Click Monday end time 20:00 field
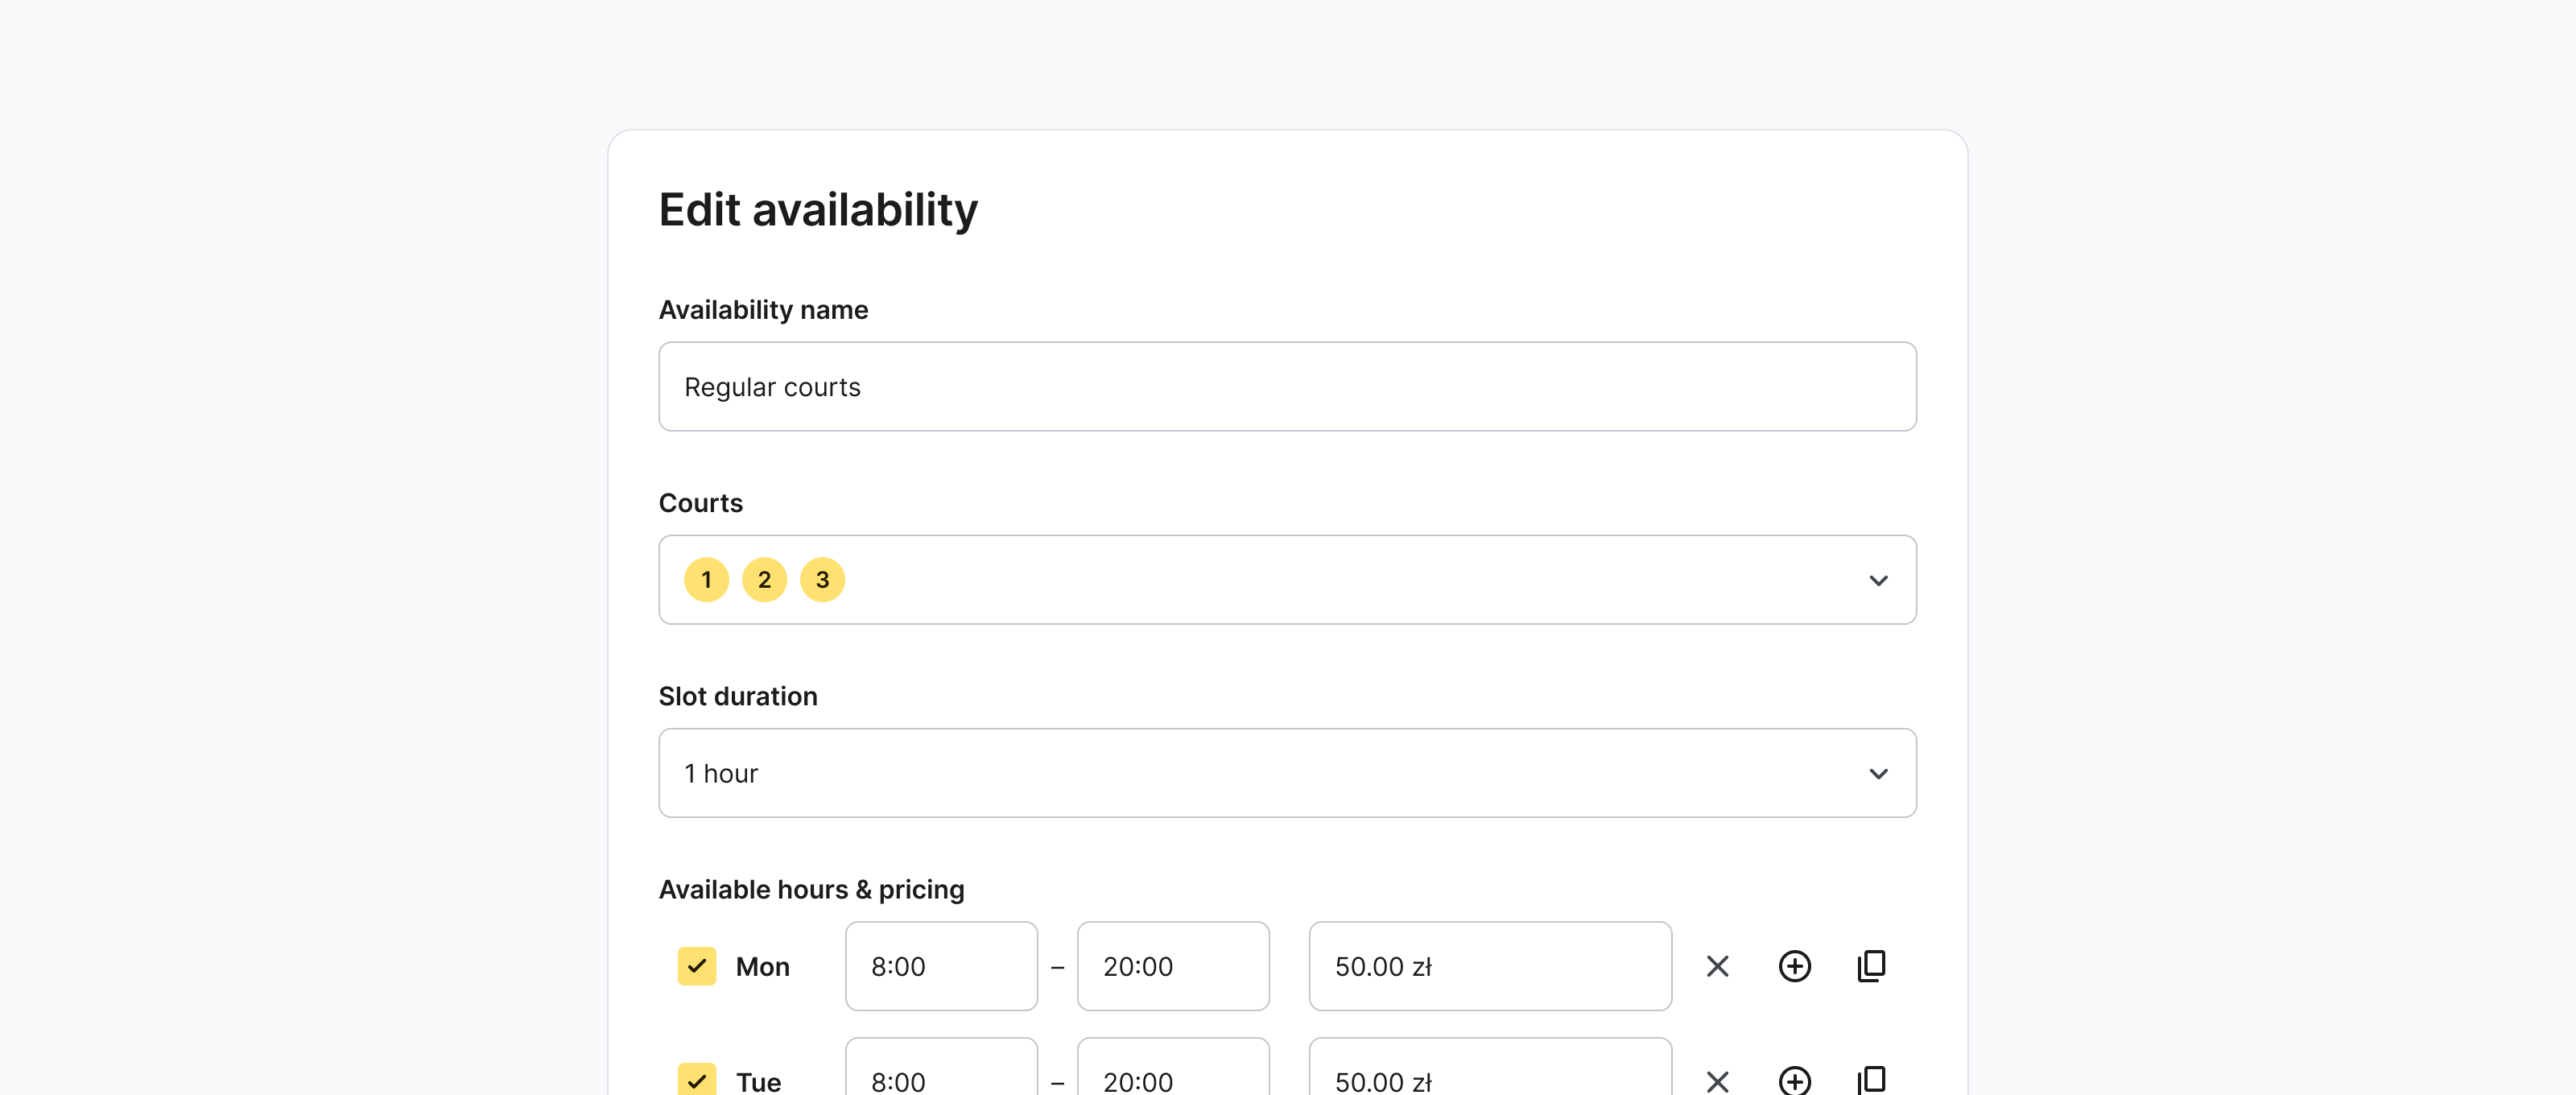This screenshot has height=1095, width=2576. click(1172, 966)
